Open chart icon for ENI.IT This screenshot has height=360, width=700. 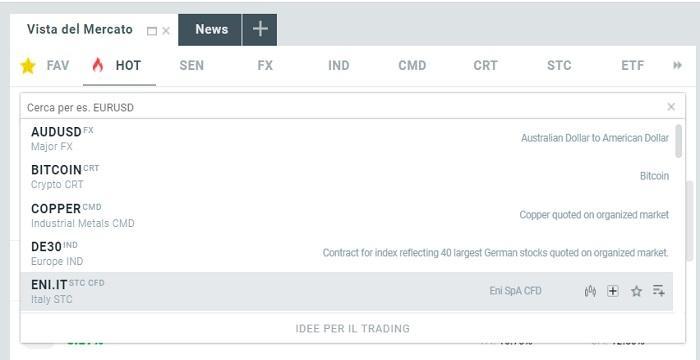click(590, 292)
